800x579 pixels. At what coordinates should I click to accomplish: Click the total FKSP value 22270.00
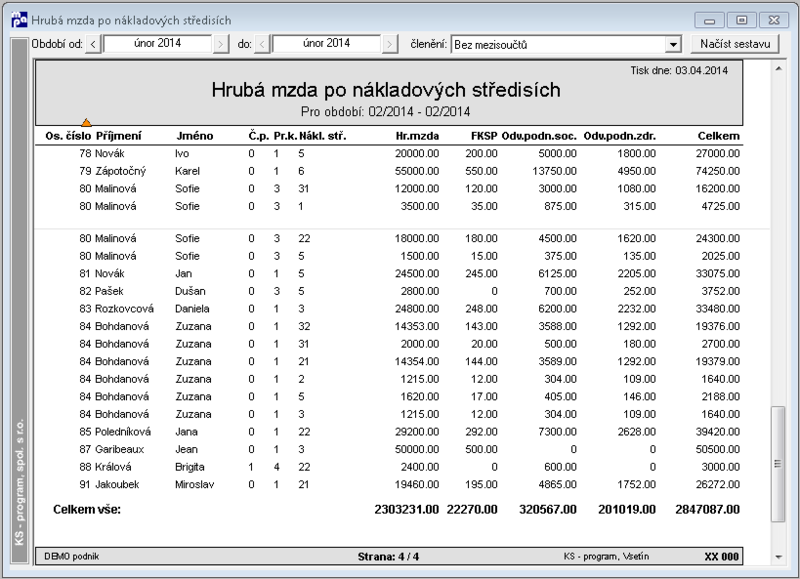coord(472,509)
